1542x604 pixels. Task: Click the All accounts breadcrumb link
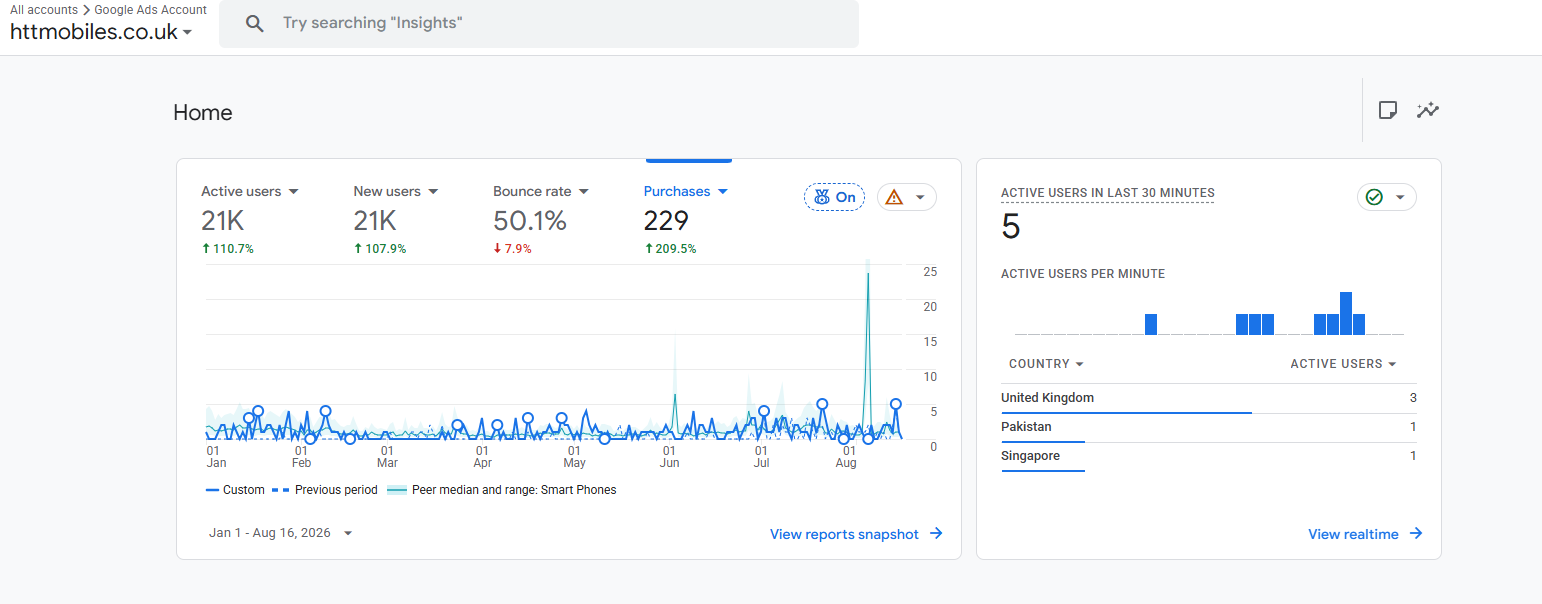pos(44,10)
